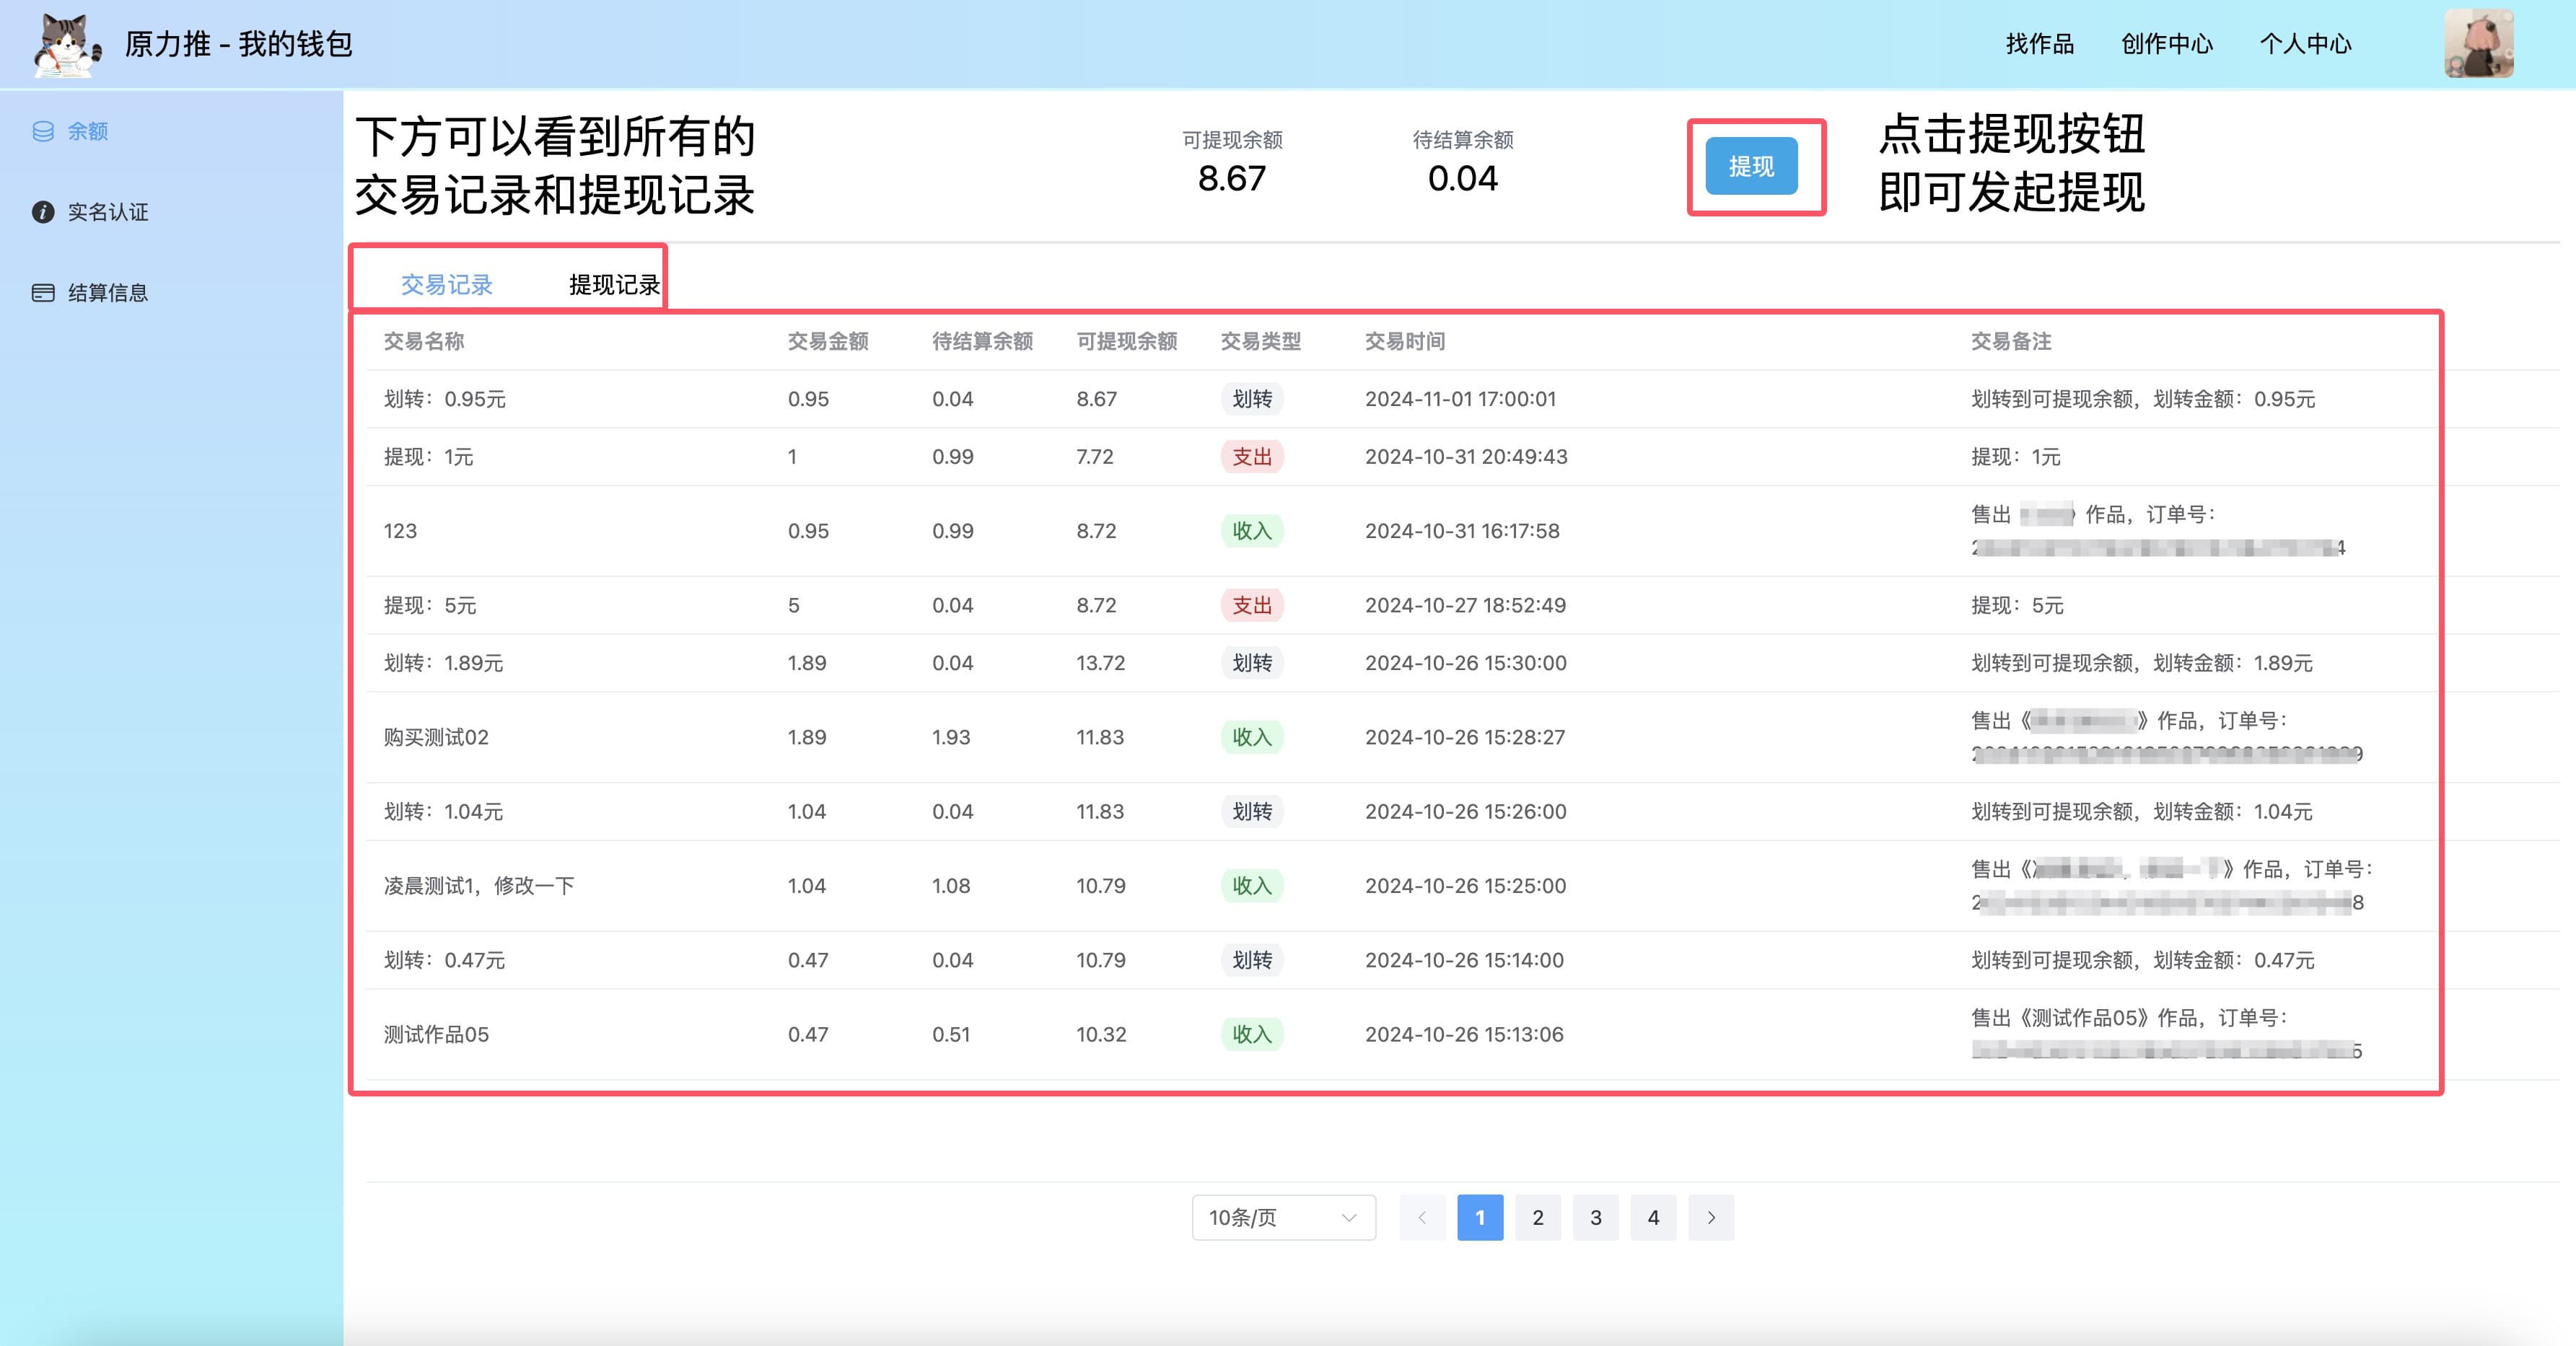Switch to the 交易记录 tab

447,285
